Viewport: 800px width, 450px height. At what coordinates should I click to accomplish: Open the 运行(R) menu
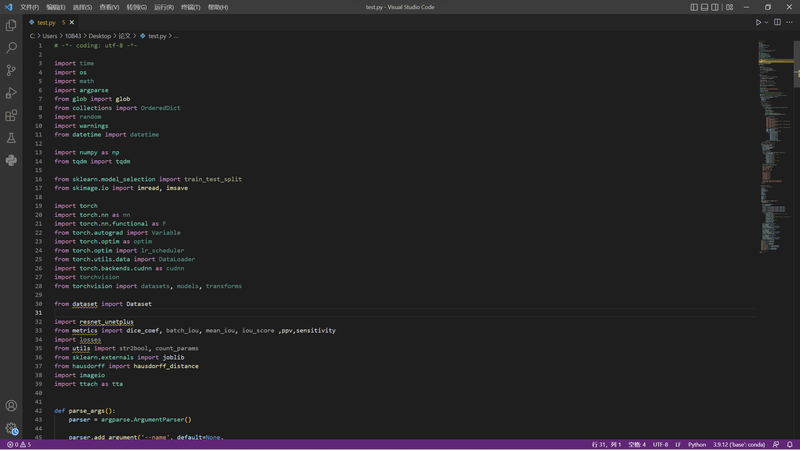pyautogui.click(x=164, y=7)
